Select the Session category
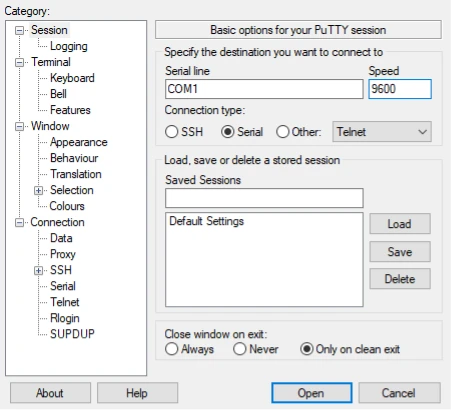This screenshot has width=452, height=410. pos(49,30)
